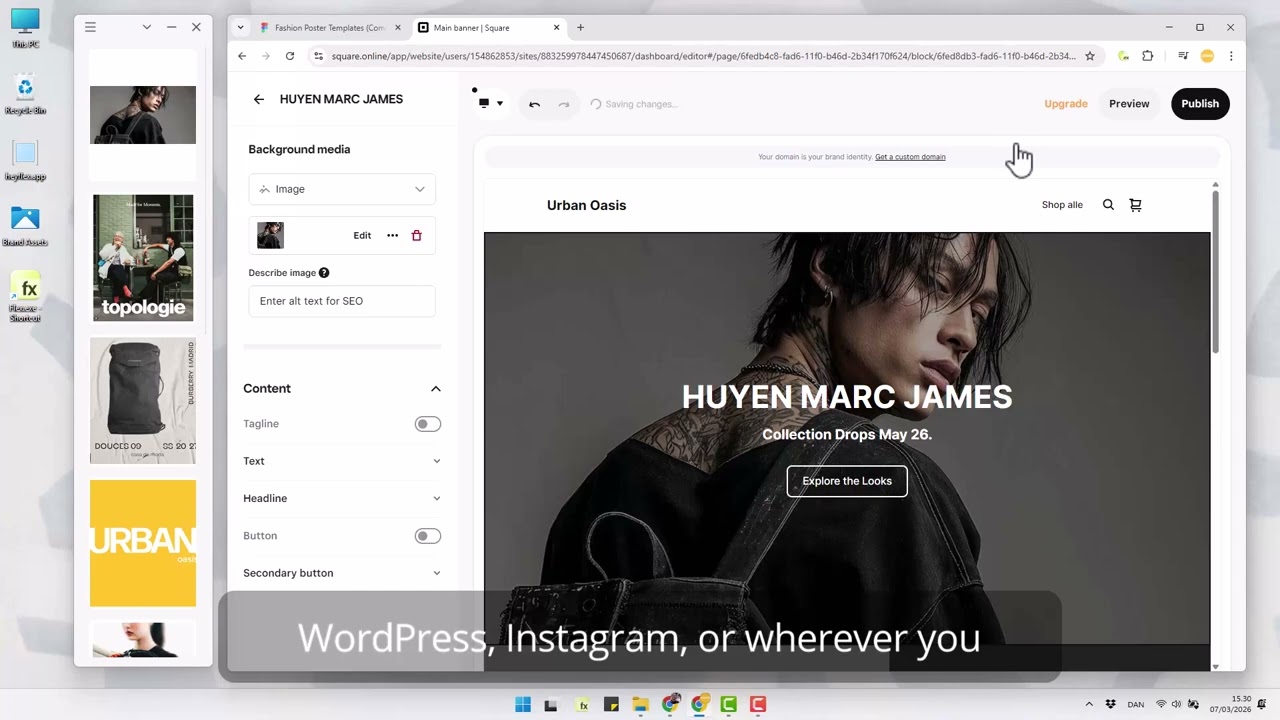Click the Collection Drops May 26 text
1280x720 pixels.
(x=847, y=434)
